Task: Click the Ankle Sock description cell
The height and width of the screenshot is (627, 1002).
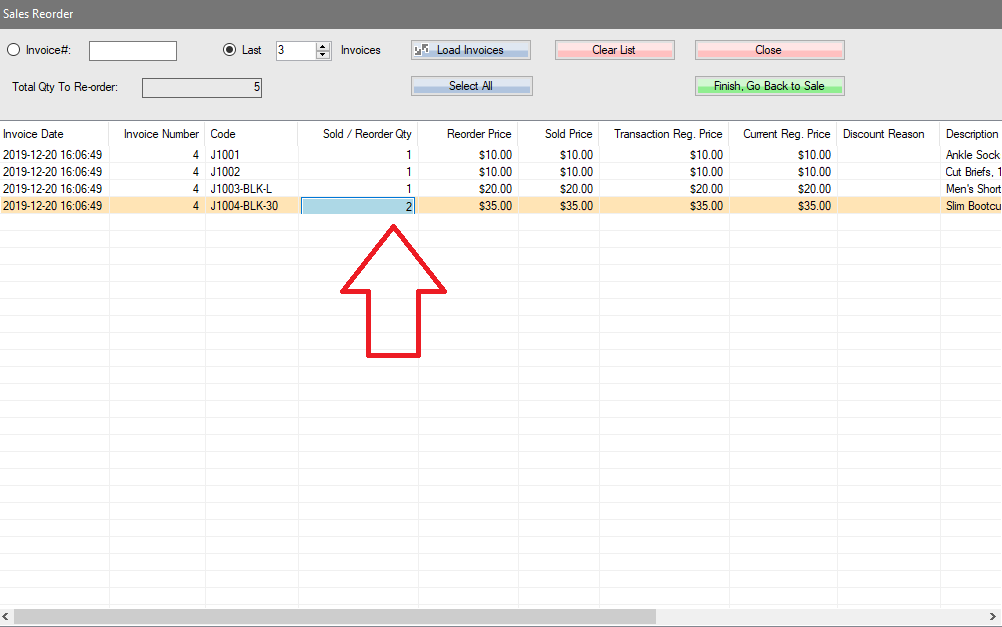Action: pos(971,155)
